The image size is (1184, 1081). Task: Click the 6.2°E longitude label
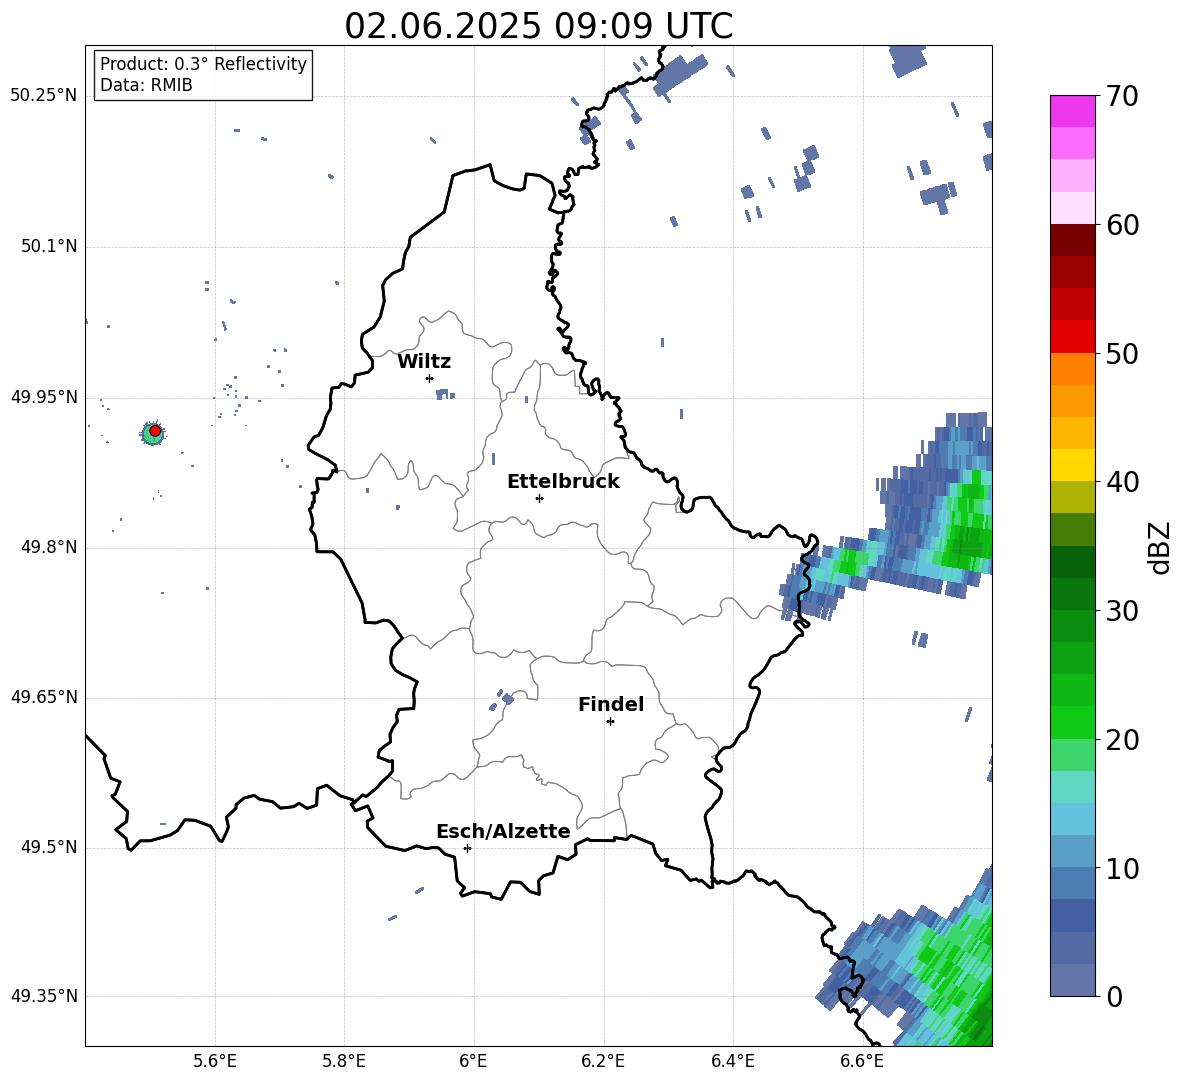(603, 1061)
